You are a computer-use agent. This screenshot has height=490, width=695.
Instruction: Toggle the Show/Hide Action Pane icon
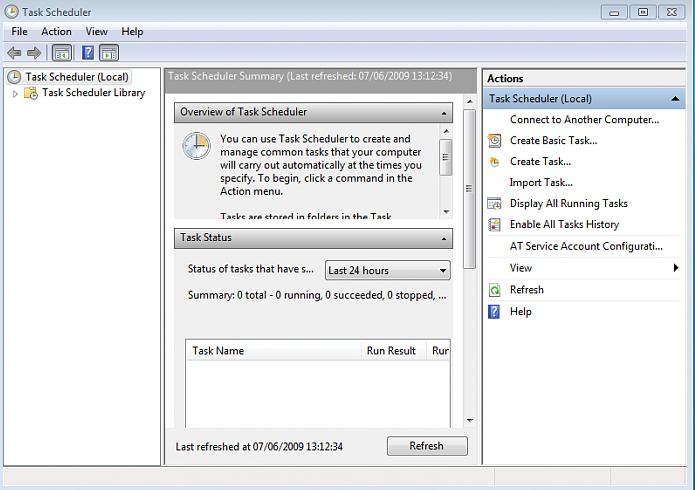pyautogui.click(x=109, y=52)
